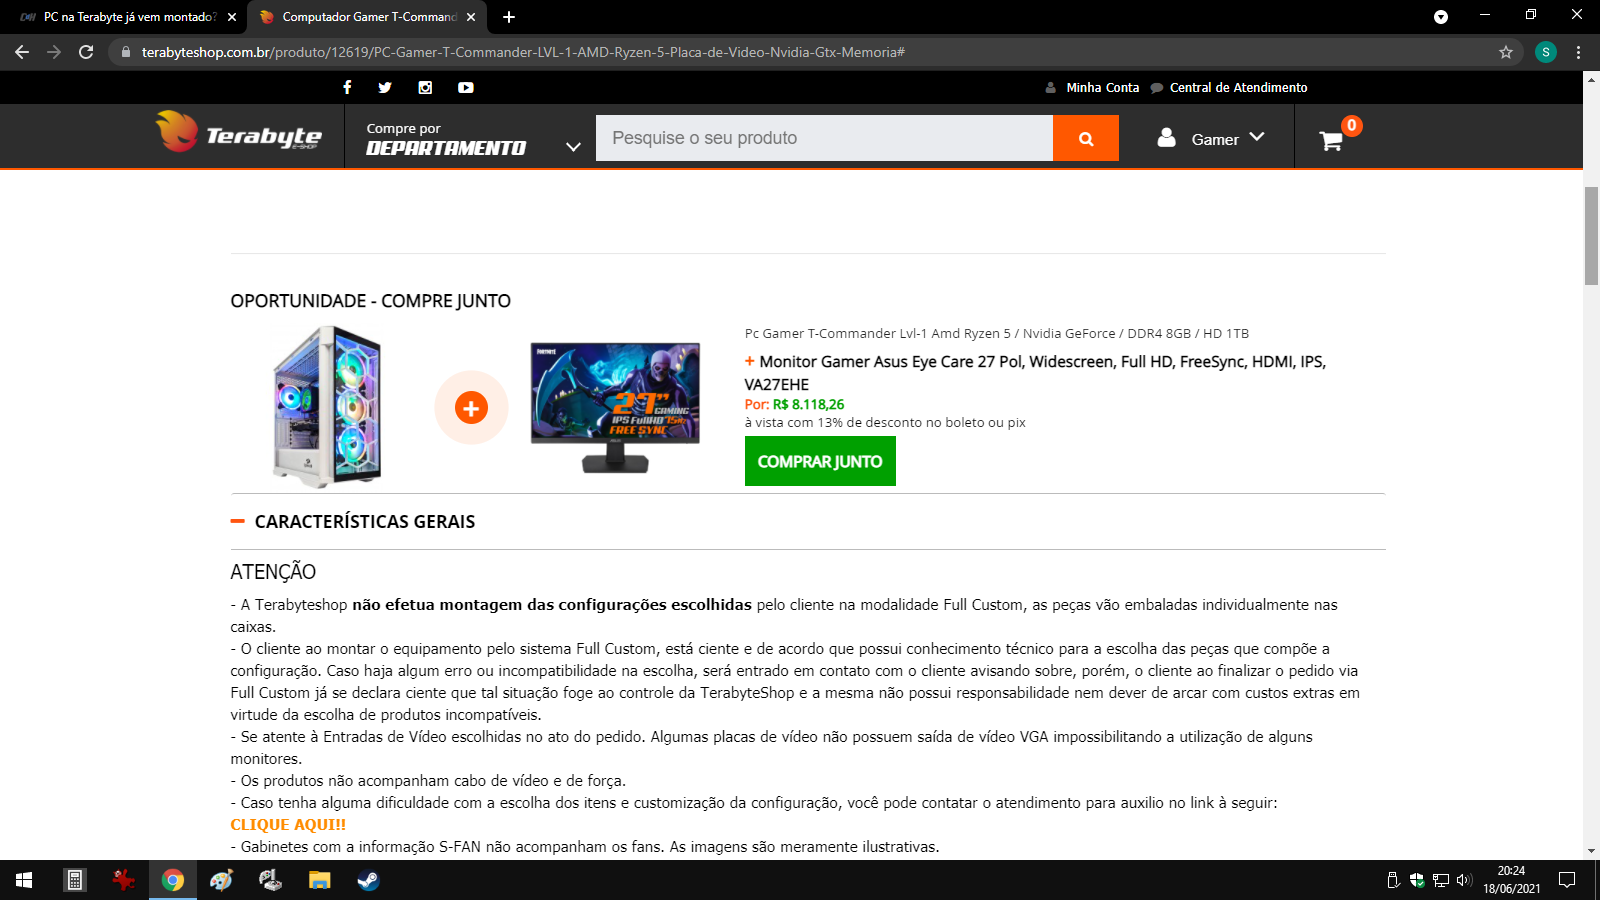Open Windows notification center
The image size is (1600, 900).
1567,880
